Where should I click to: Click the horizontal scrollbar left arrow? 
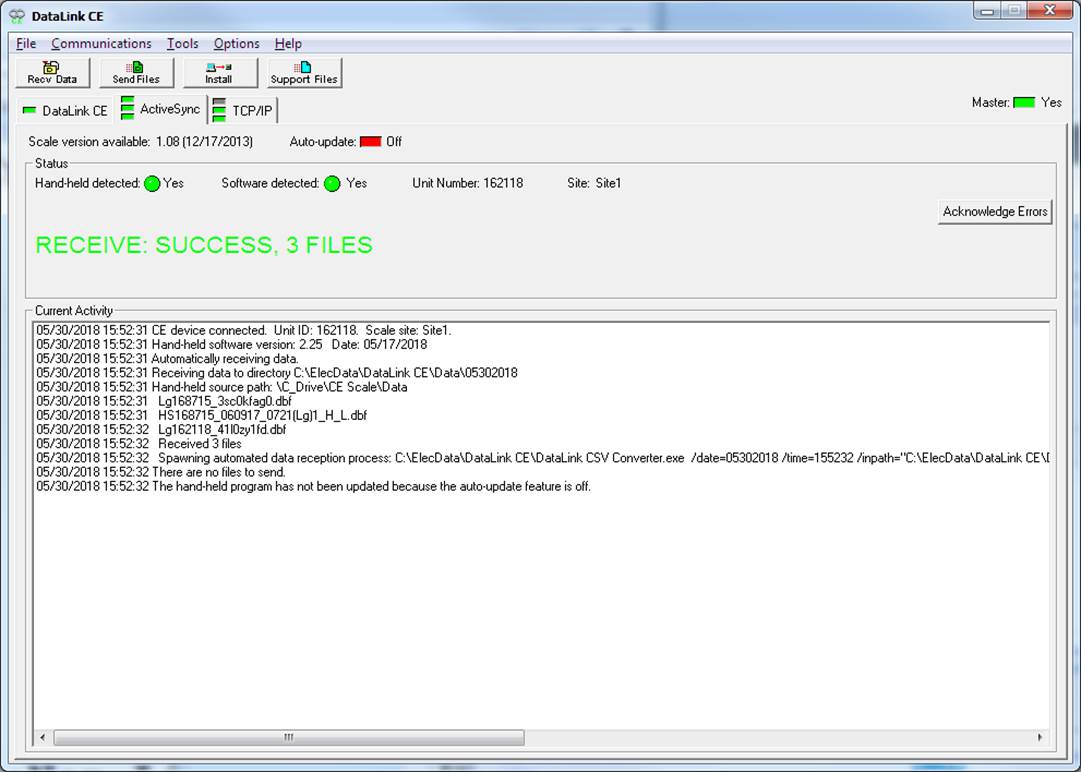pyautogui.click(x=43, y=738)
